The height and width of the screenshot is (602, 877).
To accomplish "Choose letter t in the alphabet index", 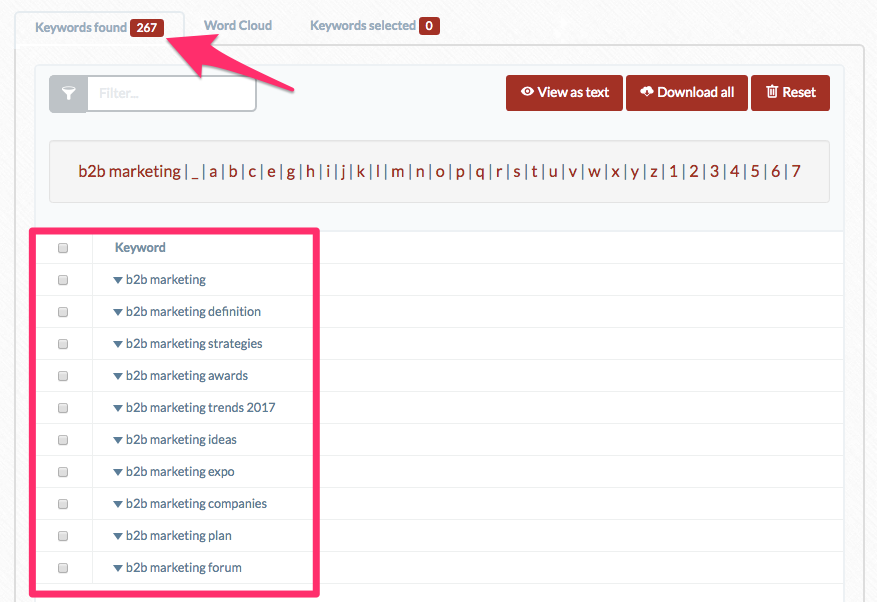I will pos(534,171).
